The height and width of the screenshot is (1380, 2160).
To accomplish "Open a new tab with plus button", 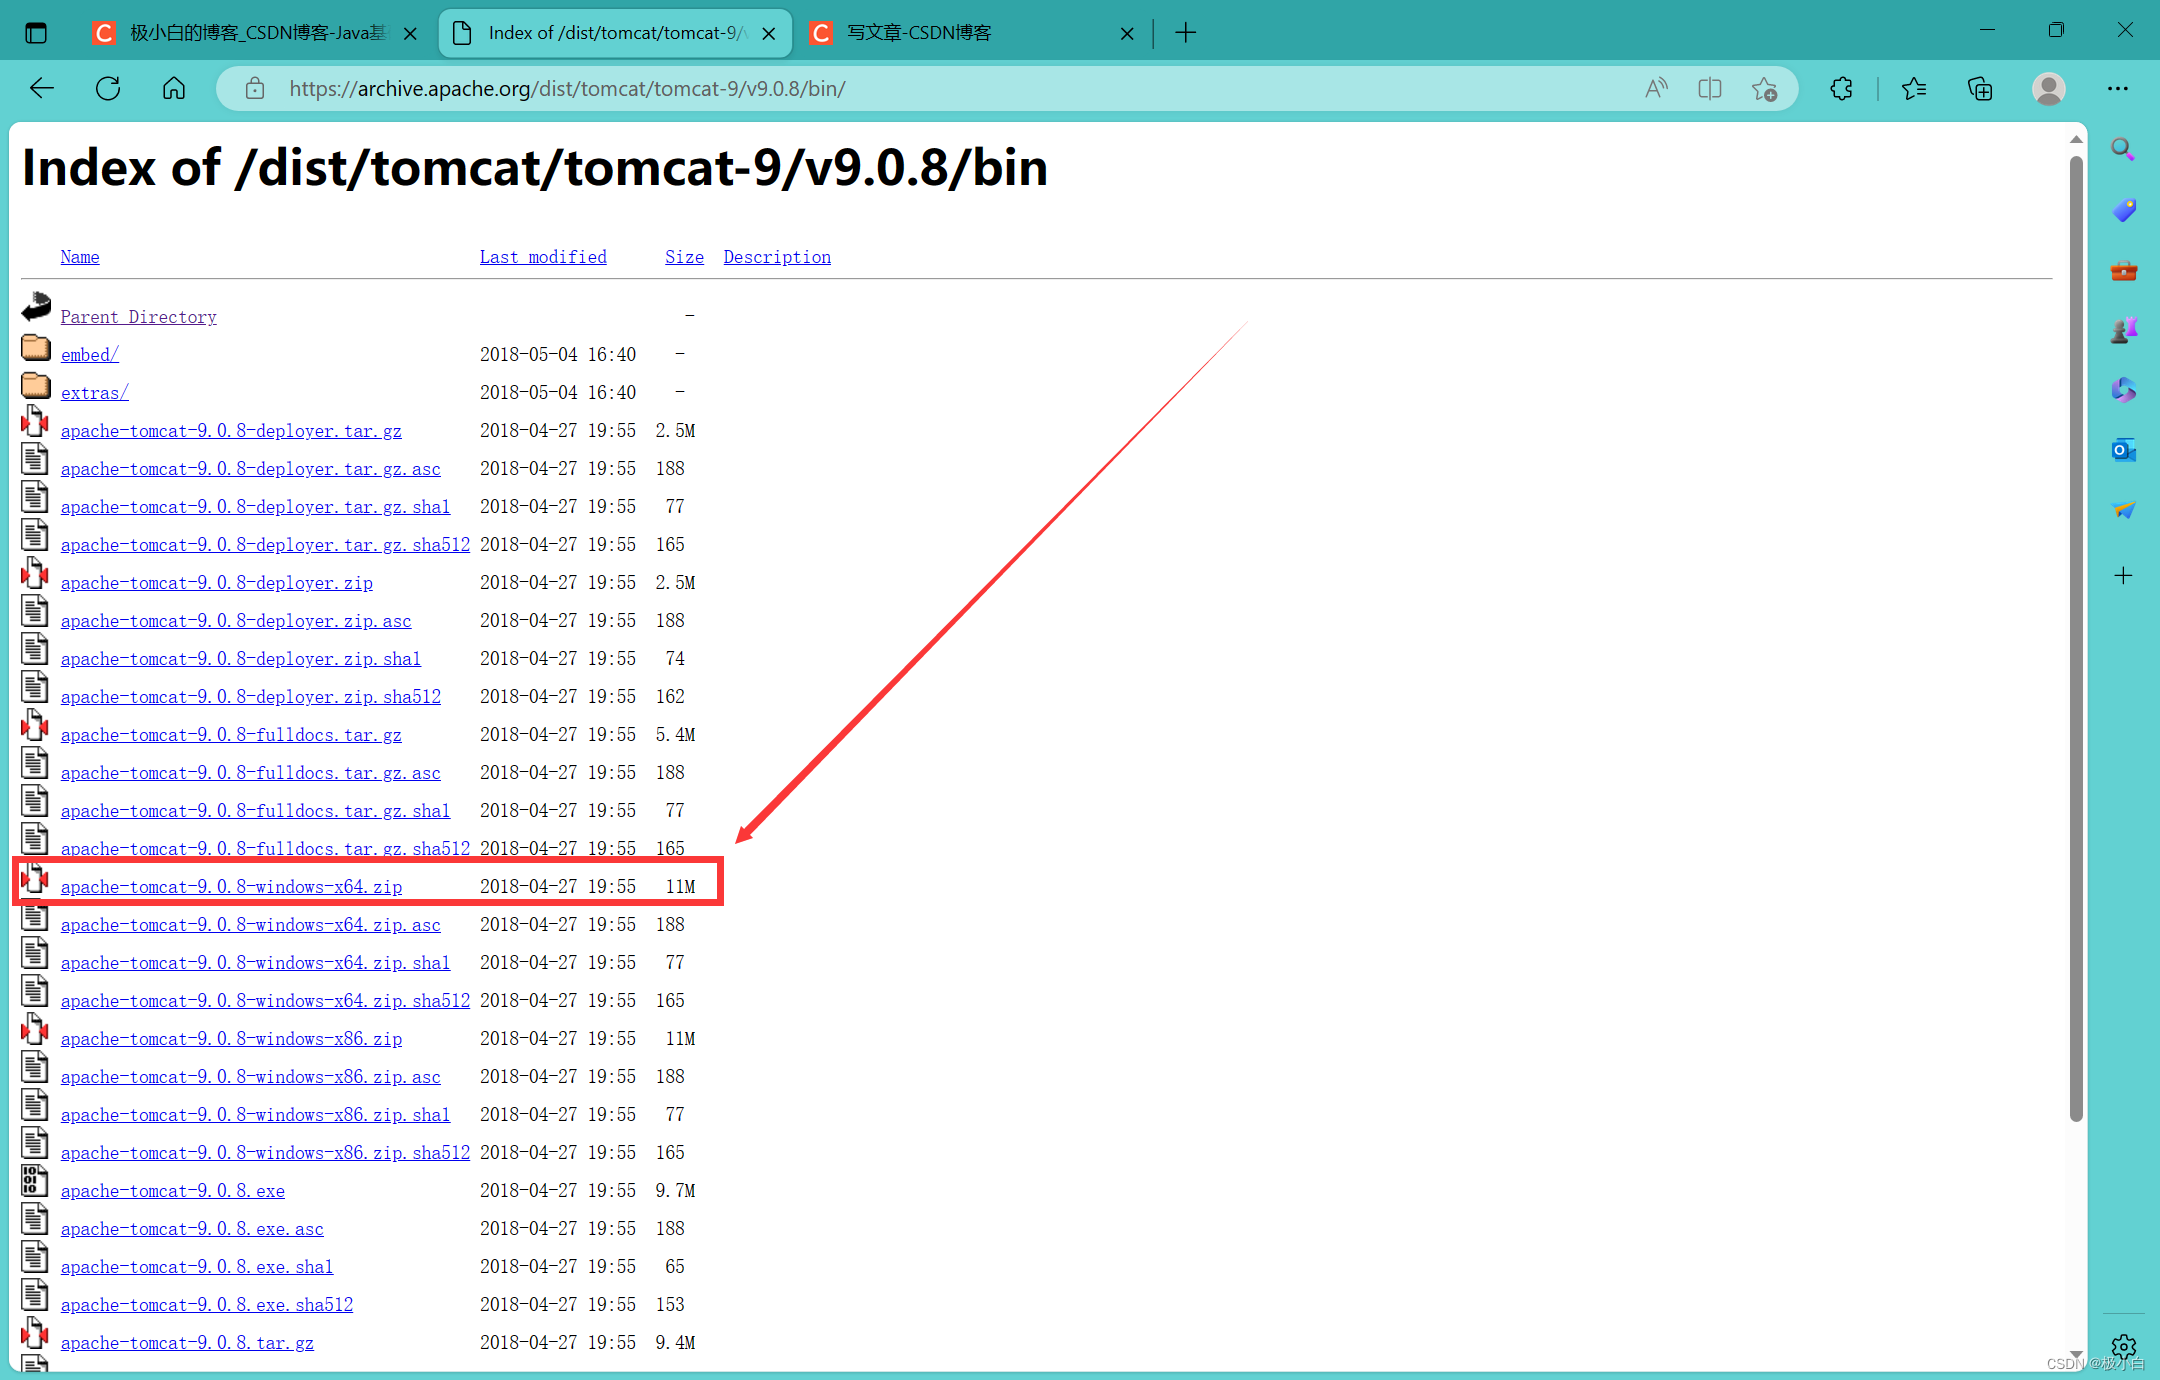I will (1186, 33).
